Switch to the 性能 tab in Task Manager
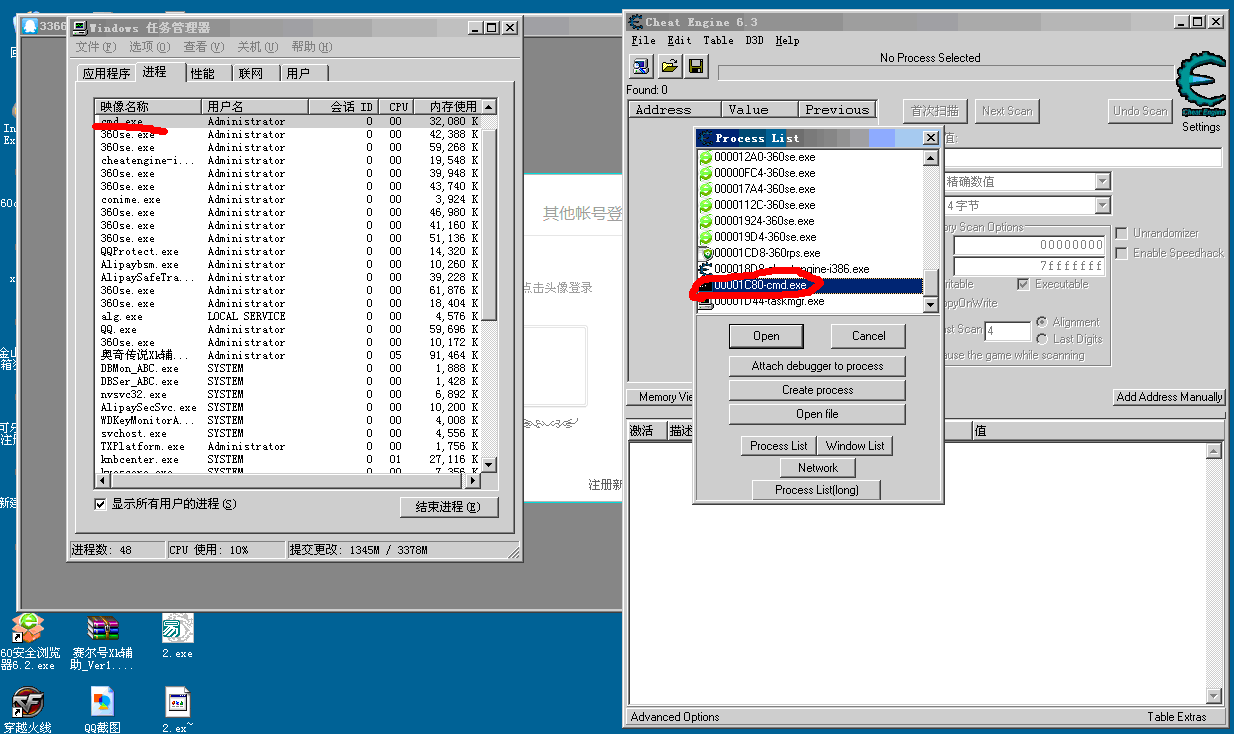Screen dimensions: 1234x734 pos(203,73)
